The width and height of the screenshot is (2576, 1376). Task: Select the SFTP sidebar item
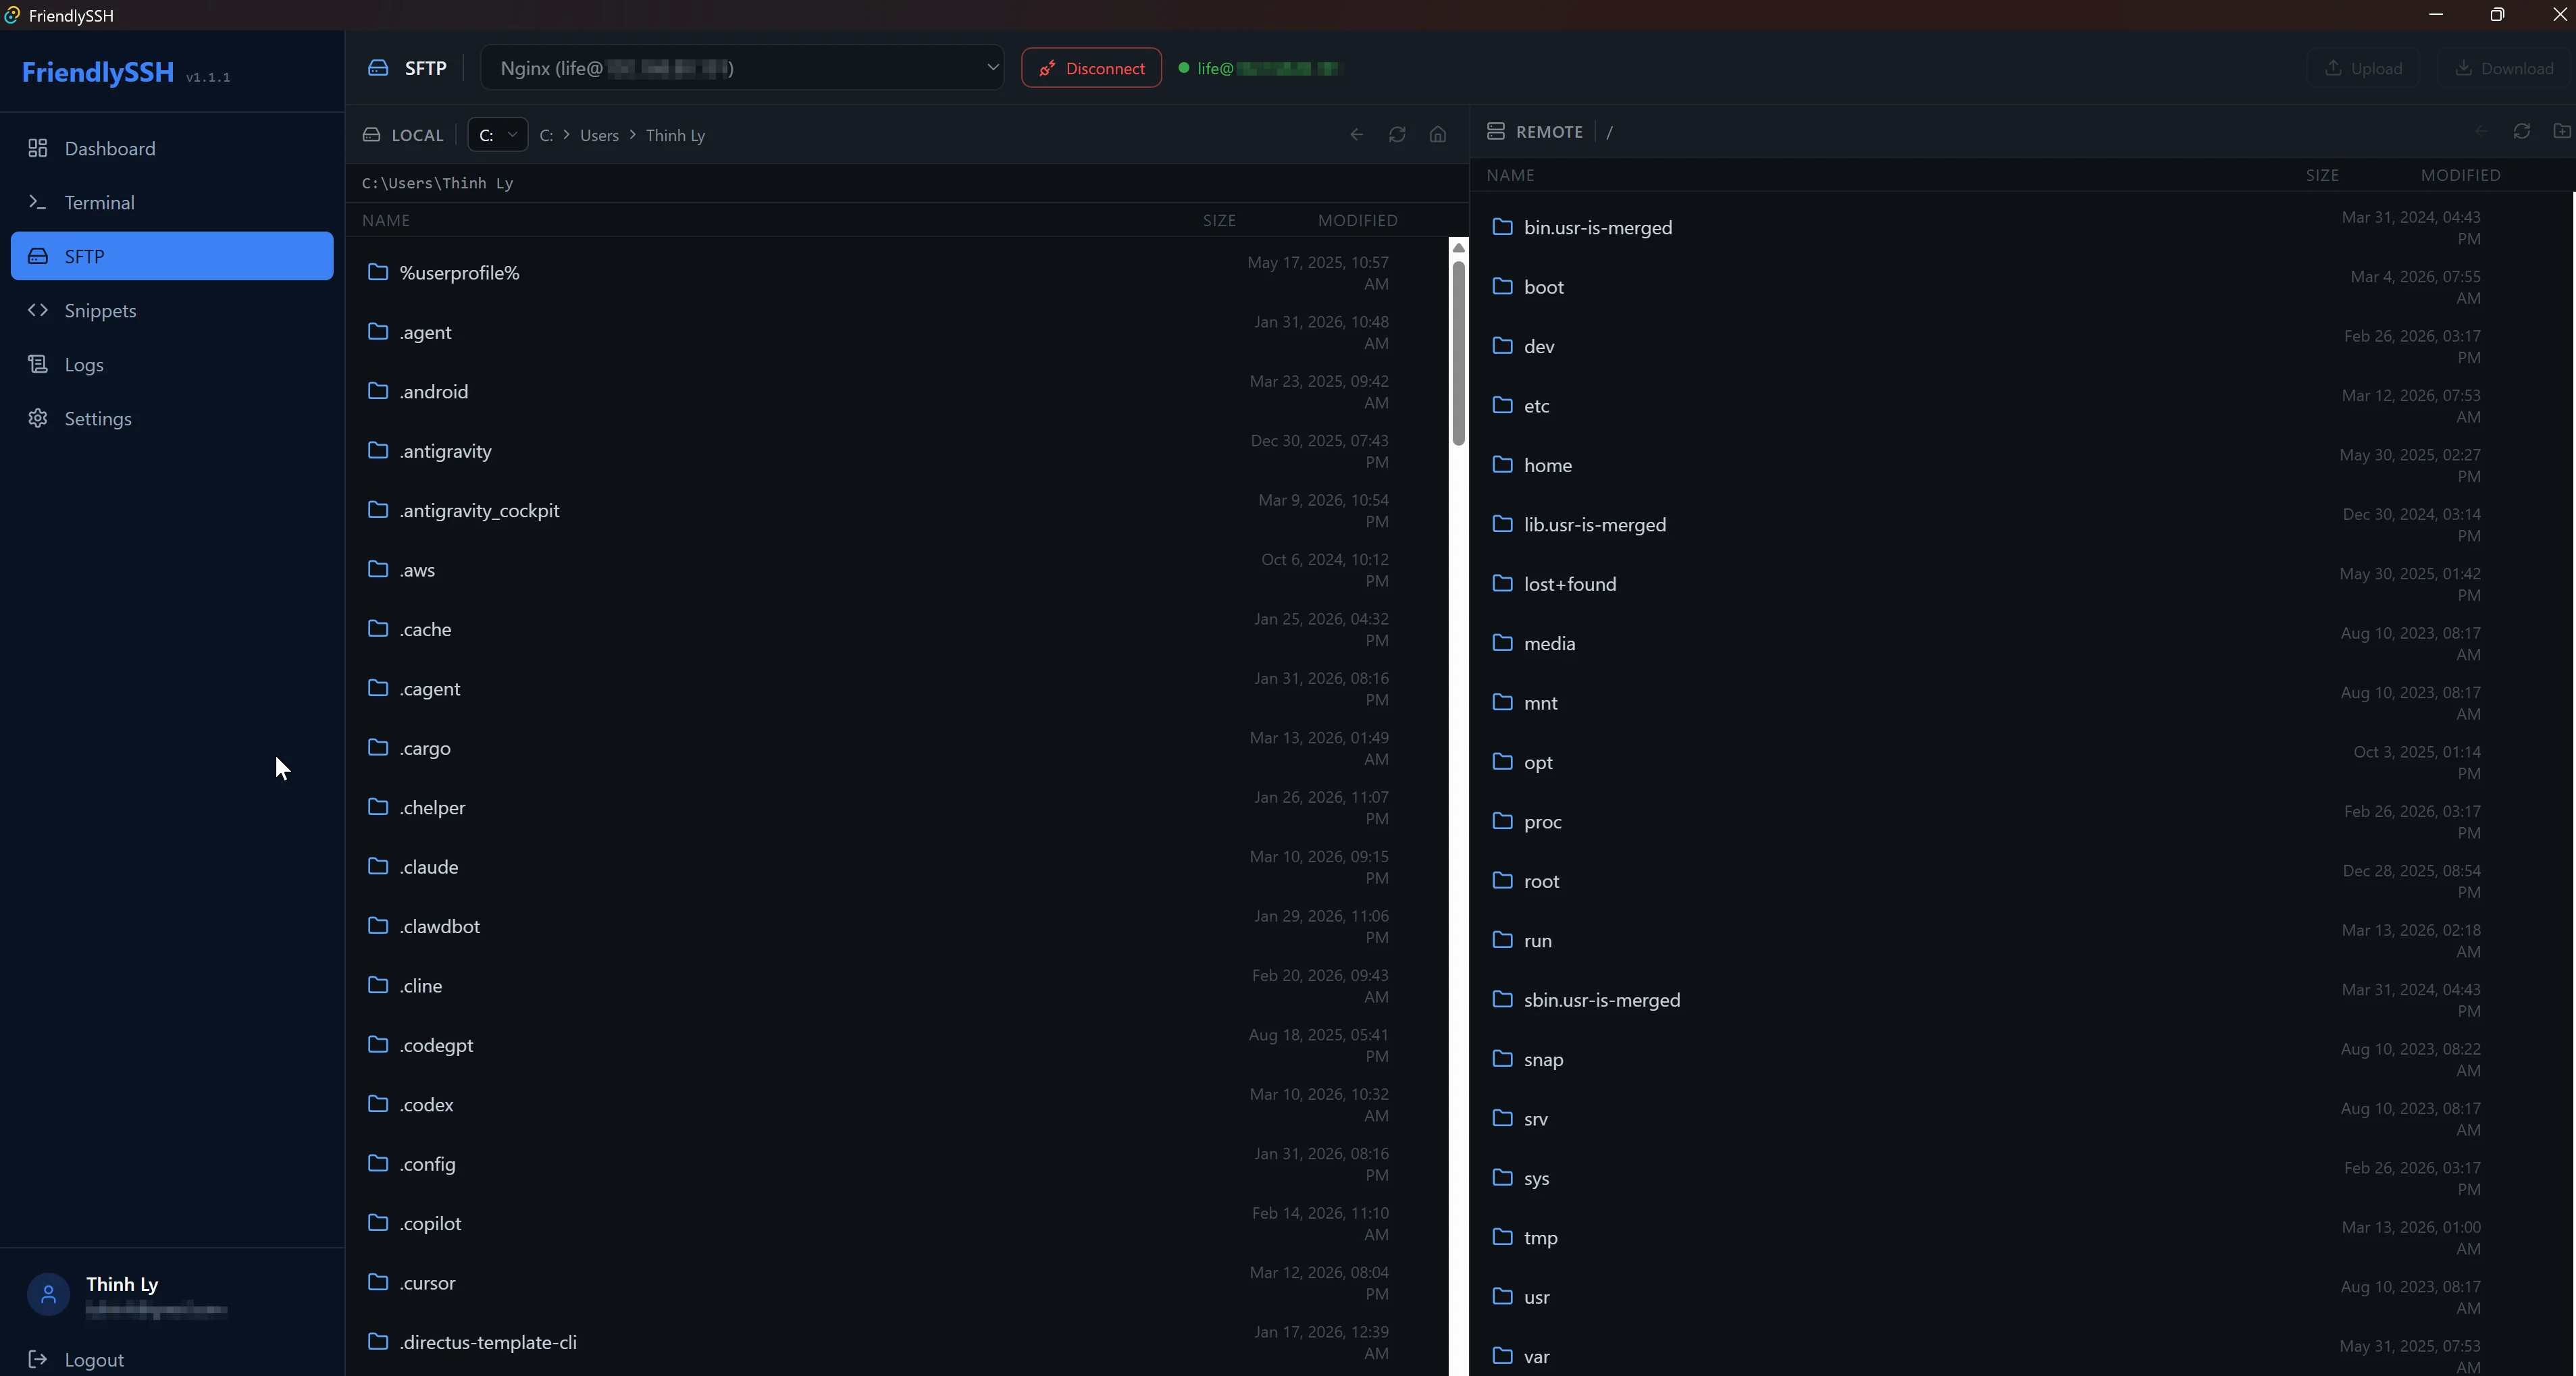pyautogui.click(x=172, y=256)
